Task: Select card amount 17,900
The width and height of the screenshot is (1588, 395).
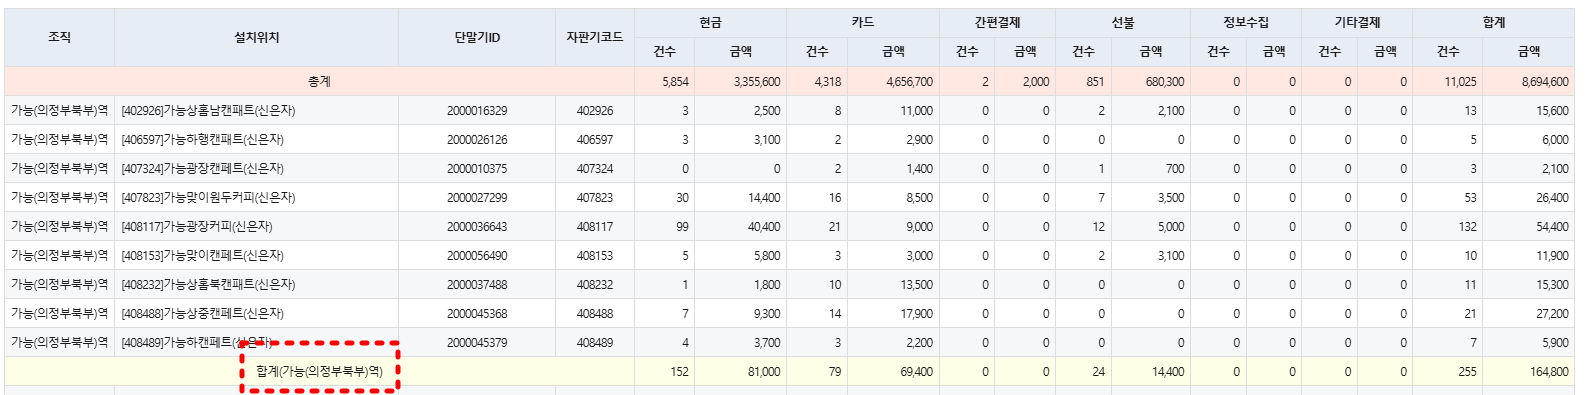Action: [917, 314]
